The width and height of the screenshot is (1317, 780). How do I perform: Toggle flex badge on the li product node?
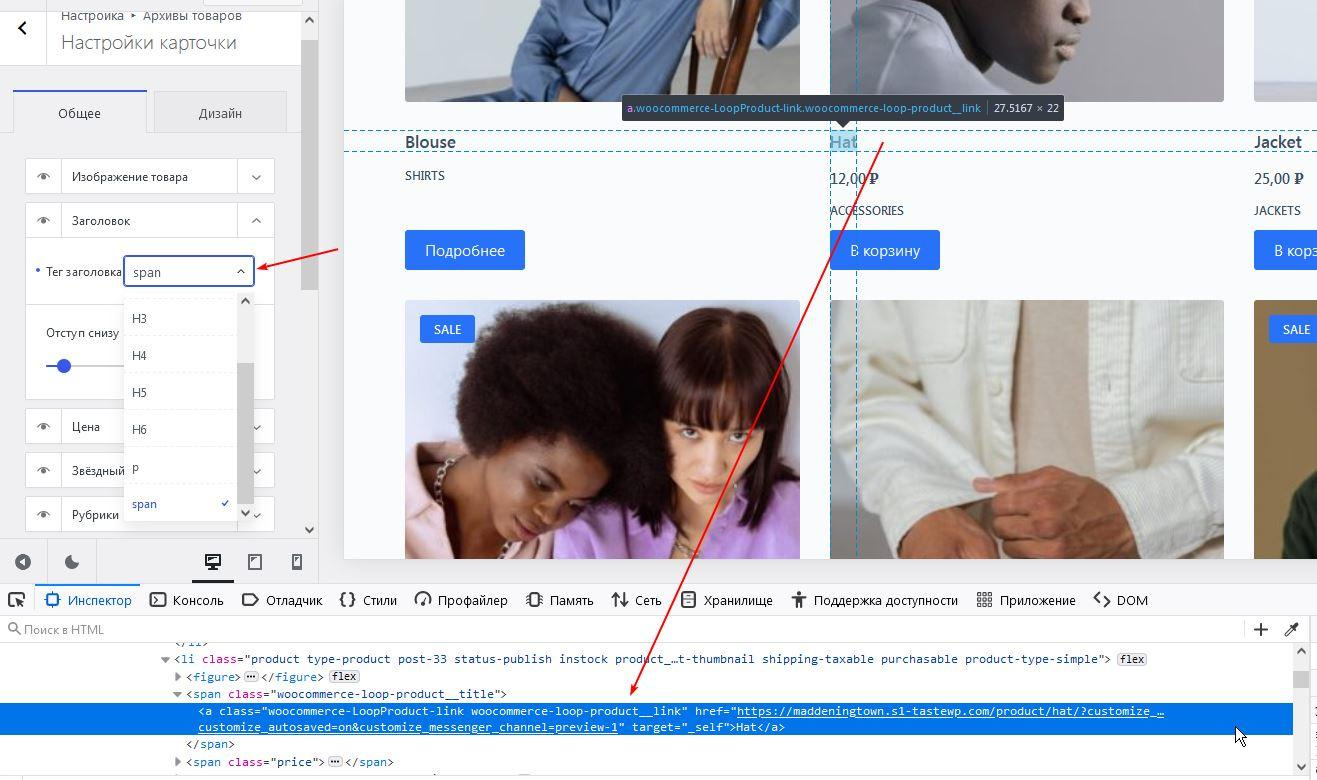coord(1132,660)
